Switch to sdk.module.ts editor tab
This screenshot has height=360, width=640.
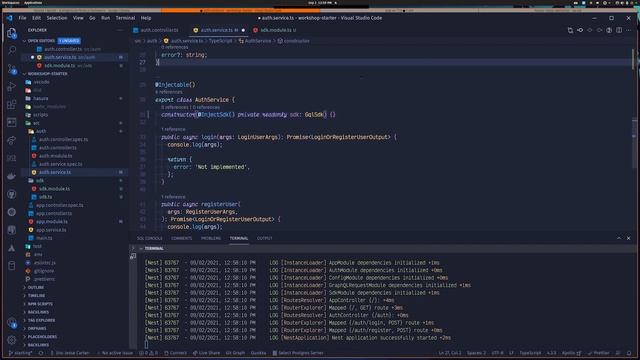click(x=276, y=30)
